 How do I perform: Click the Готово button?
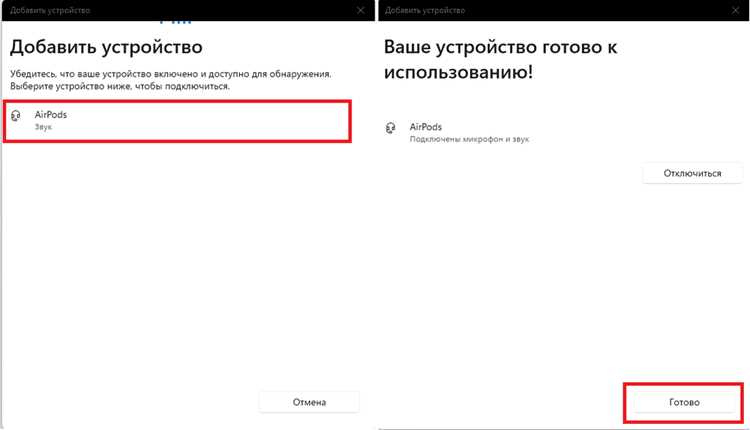[x=684, y=402]
